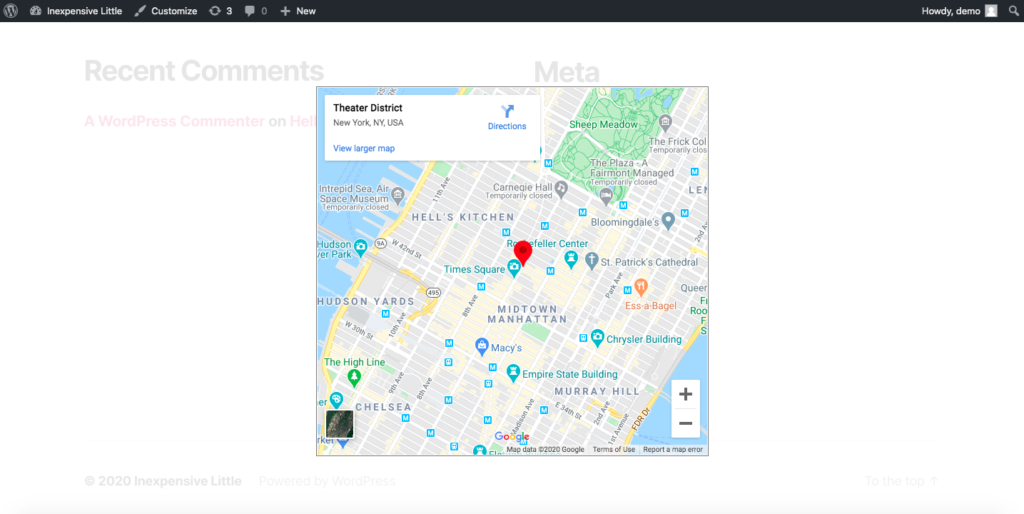Open the comments bubble icon
1024x514 pixels.
(255, 11)
